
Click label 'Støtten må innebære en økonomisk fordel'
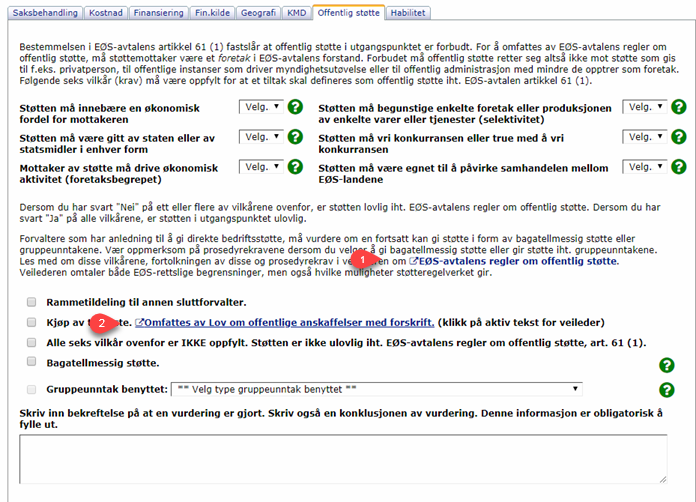pos(110,114)
